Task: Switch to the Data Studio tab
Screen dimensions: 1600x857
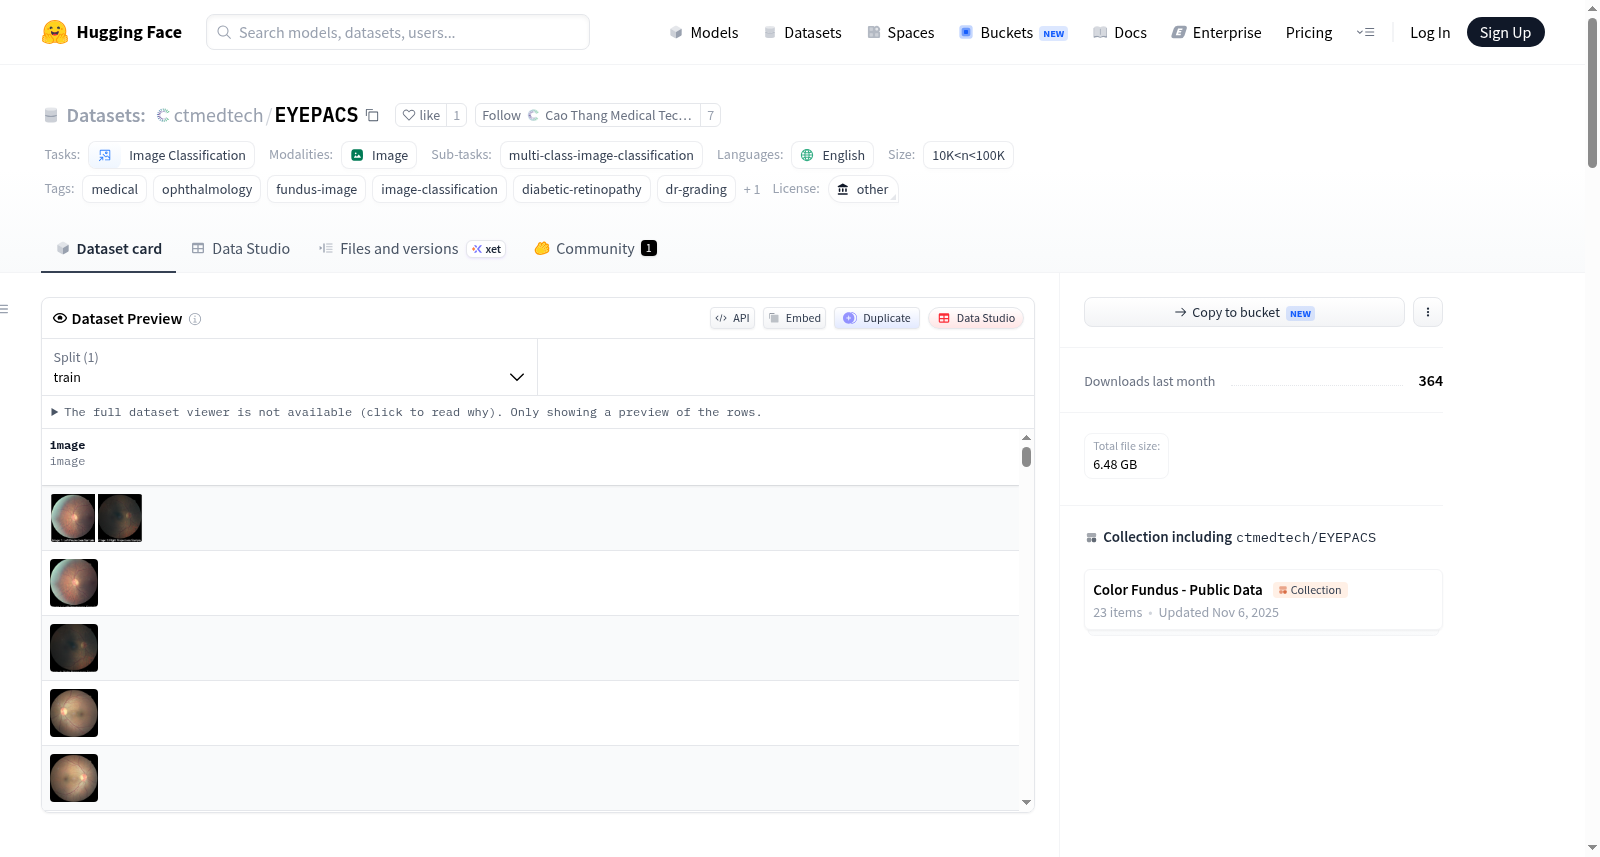Action: (241, 248)
